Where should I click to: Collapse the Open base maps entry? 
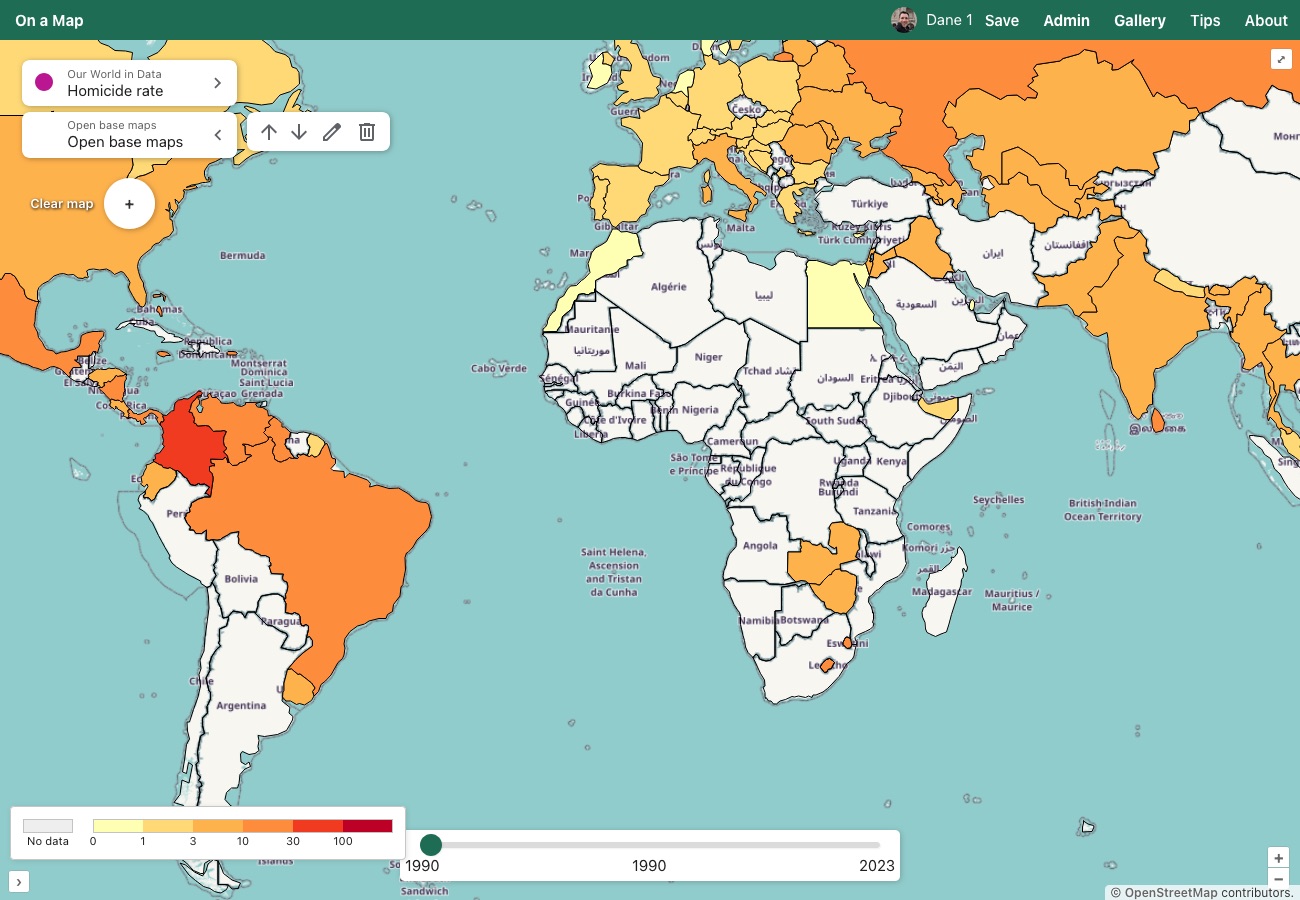tap(218, 134)
